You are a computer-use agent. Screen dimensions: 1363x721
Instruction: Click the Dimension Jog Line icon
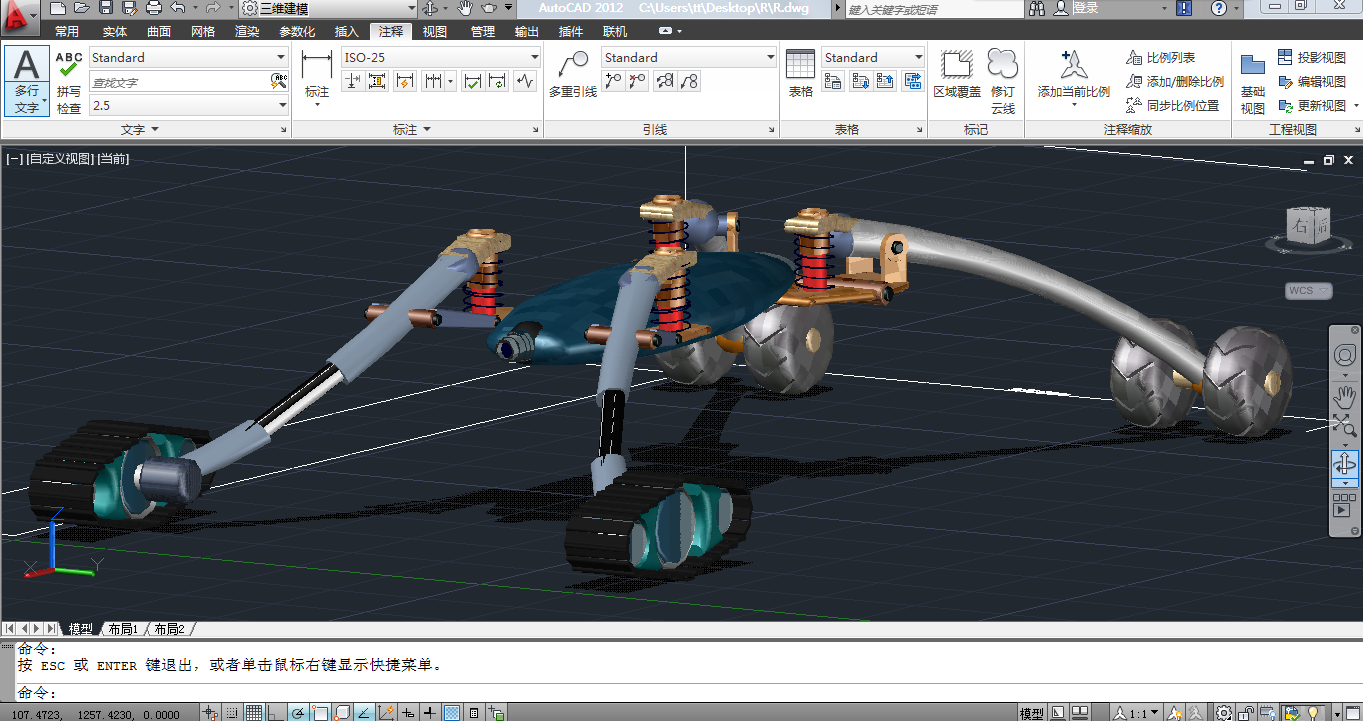pyautogui.click(x=525, y=81)
